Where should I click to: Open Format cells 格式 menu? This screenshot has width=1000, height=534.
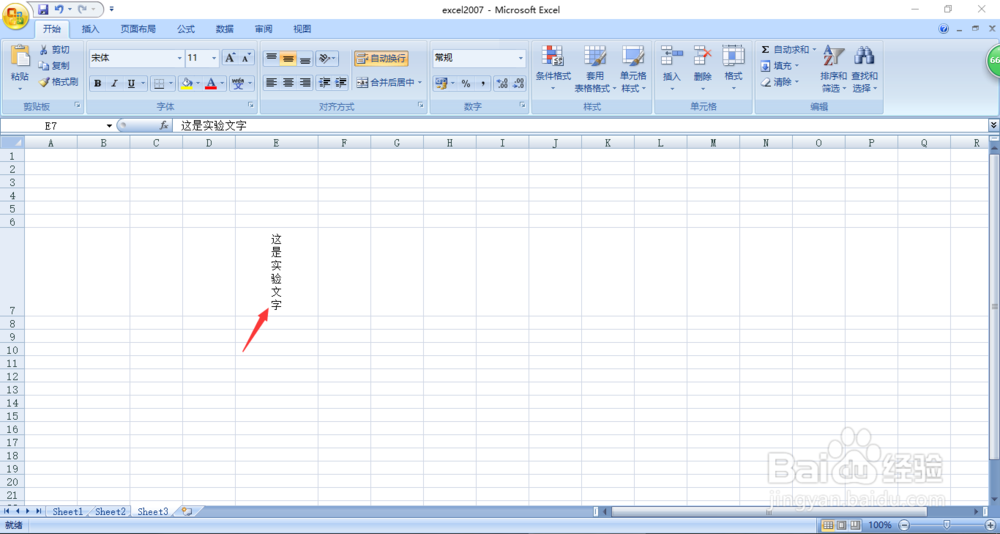coord(733,68)
